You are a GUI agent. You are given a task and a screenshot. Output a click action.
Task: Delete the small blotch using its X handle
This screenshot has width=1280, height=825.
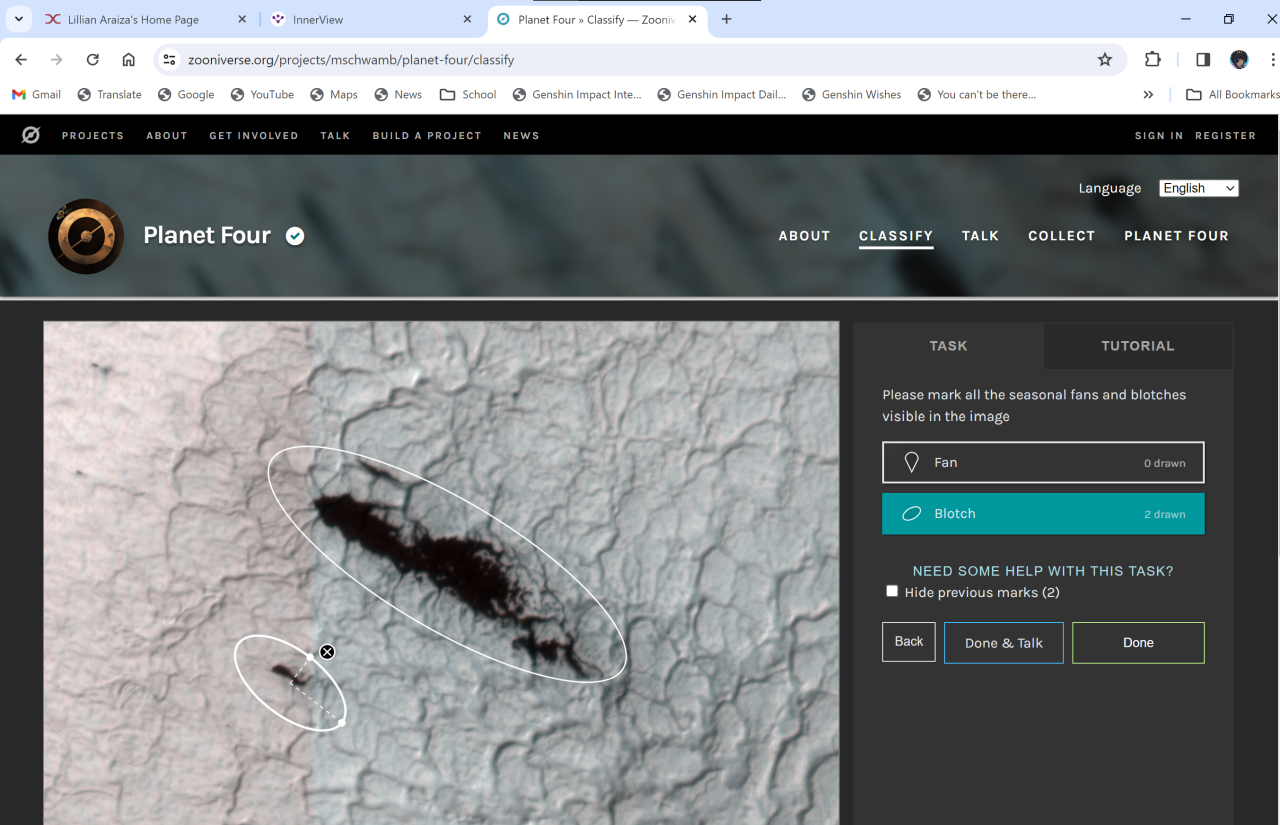327,652
